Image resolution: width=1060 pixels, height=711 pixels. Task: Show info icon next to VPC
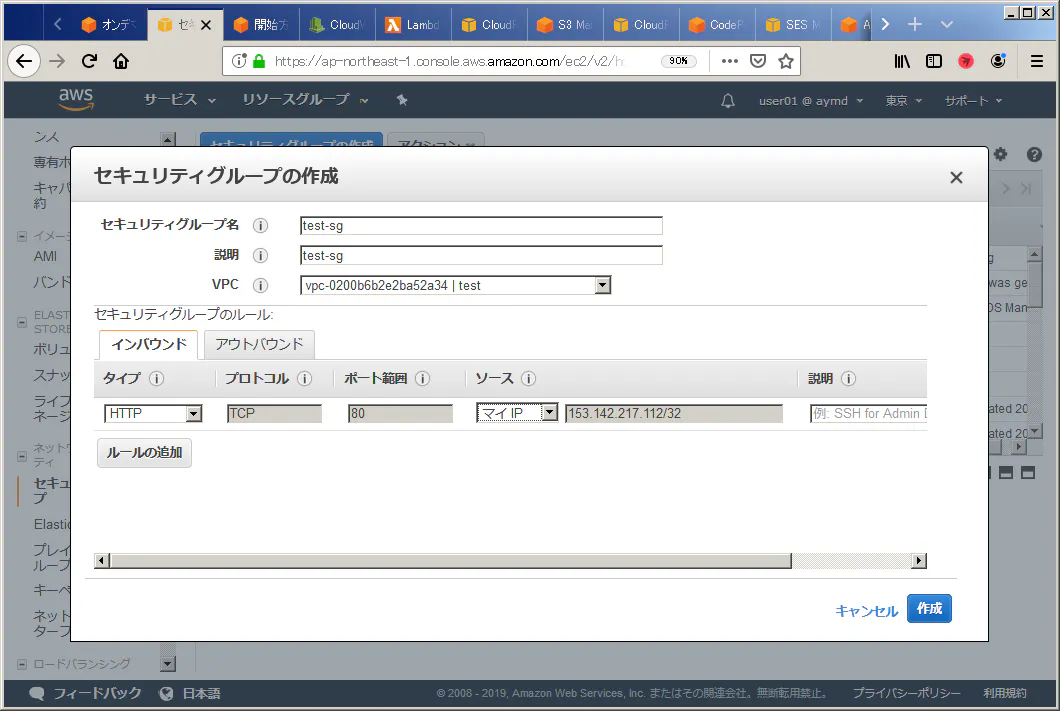point(260,285)
